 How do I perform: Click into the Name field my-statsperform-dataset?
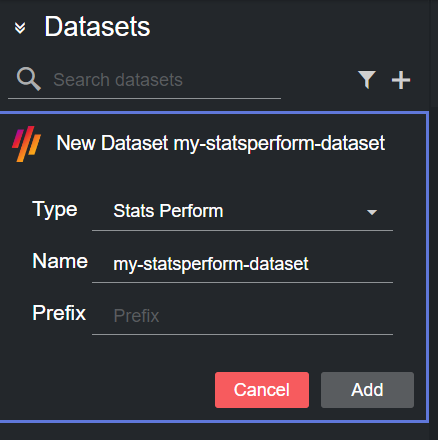(x=242, y=264)
